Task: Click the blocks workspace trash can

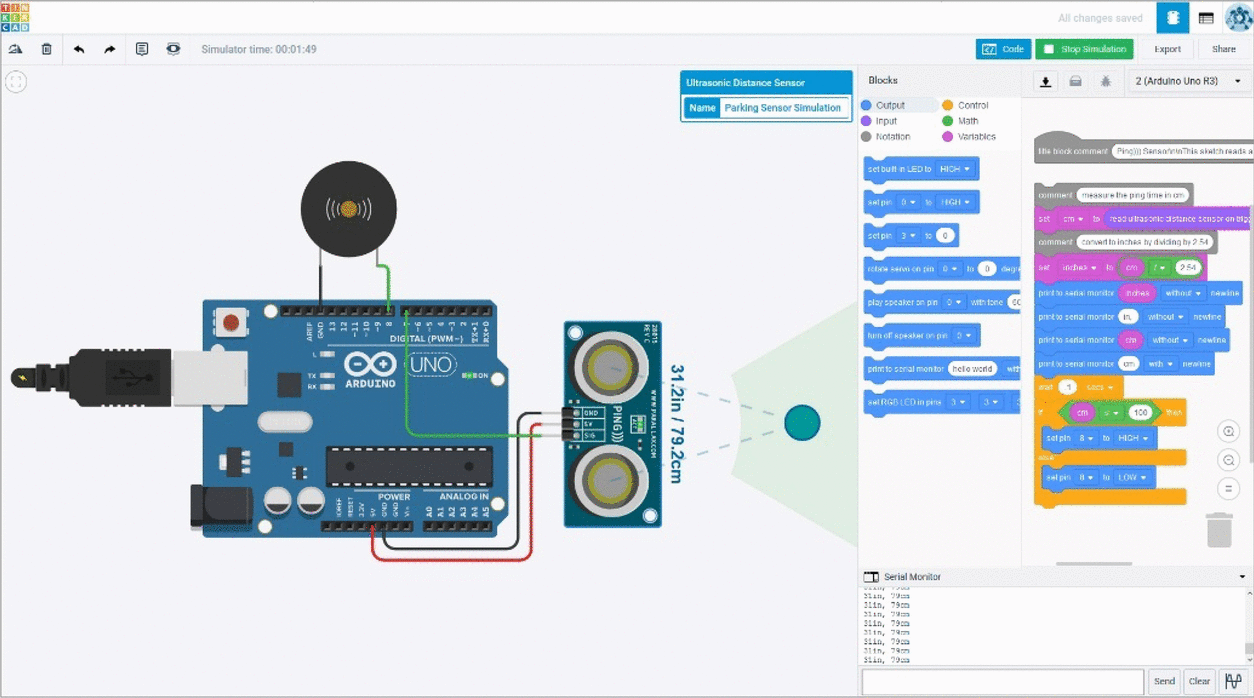Action: click(x=1219, y=529)
